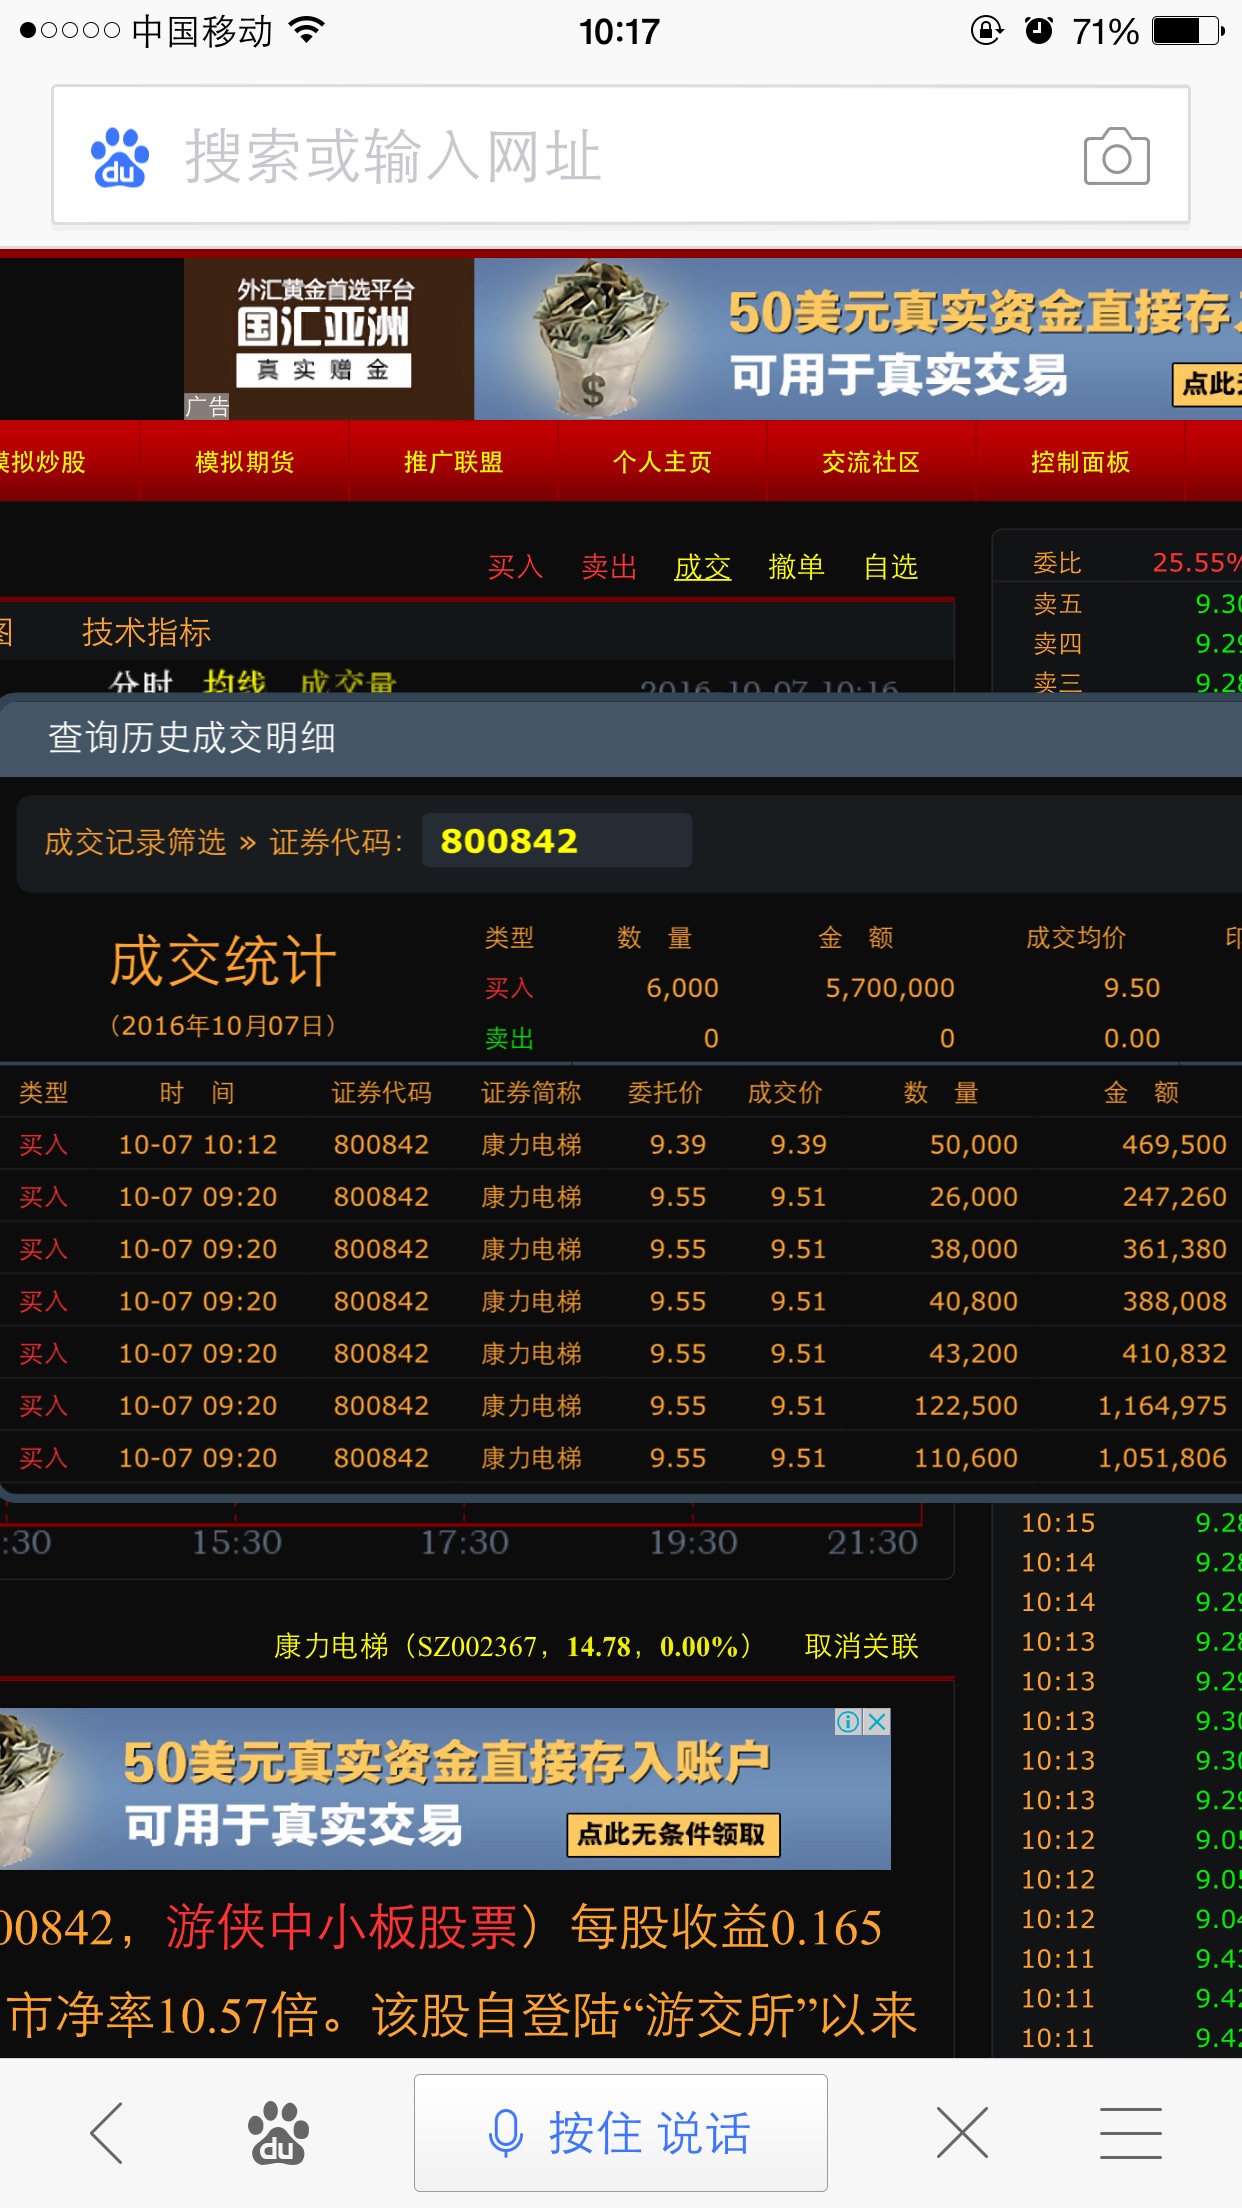Go back using the left arrow icon
1242x2208 pixels.
(107, 2133)
